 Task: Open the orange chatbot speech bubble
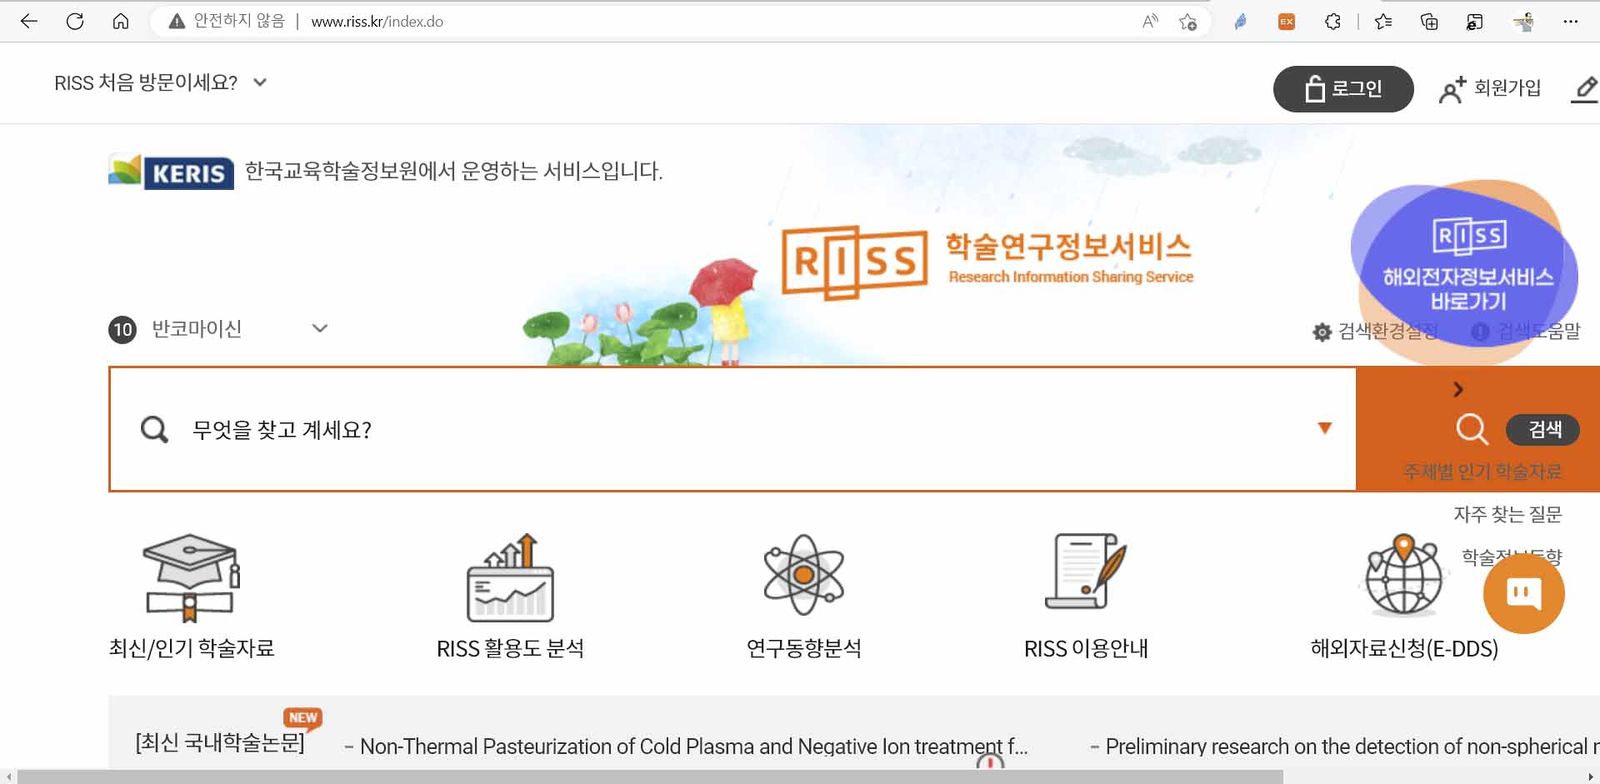tap(1523, 593)
